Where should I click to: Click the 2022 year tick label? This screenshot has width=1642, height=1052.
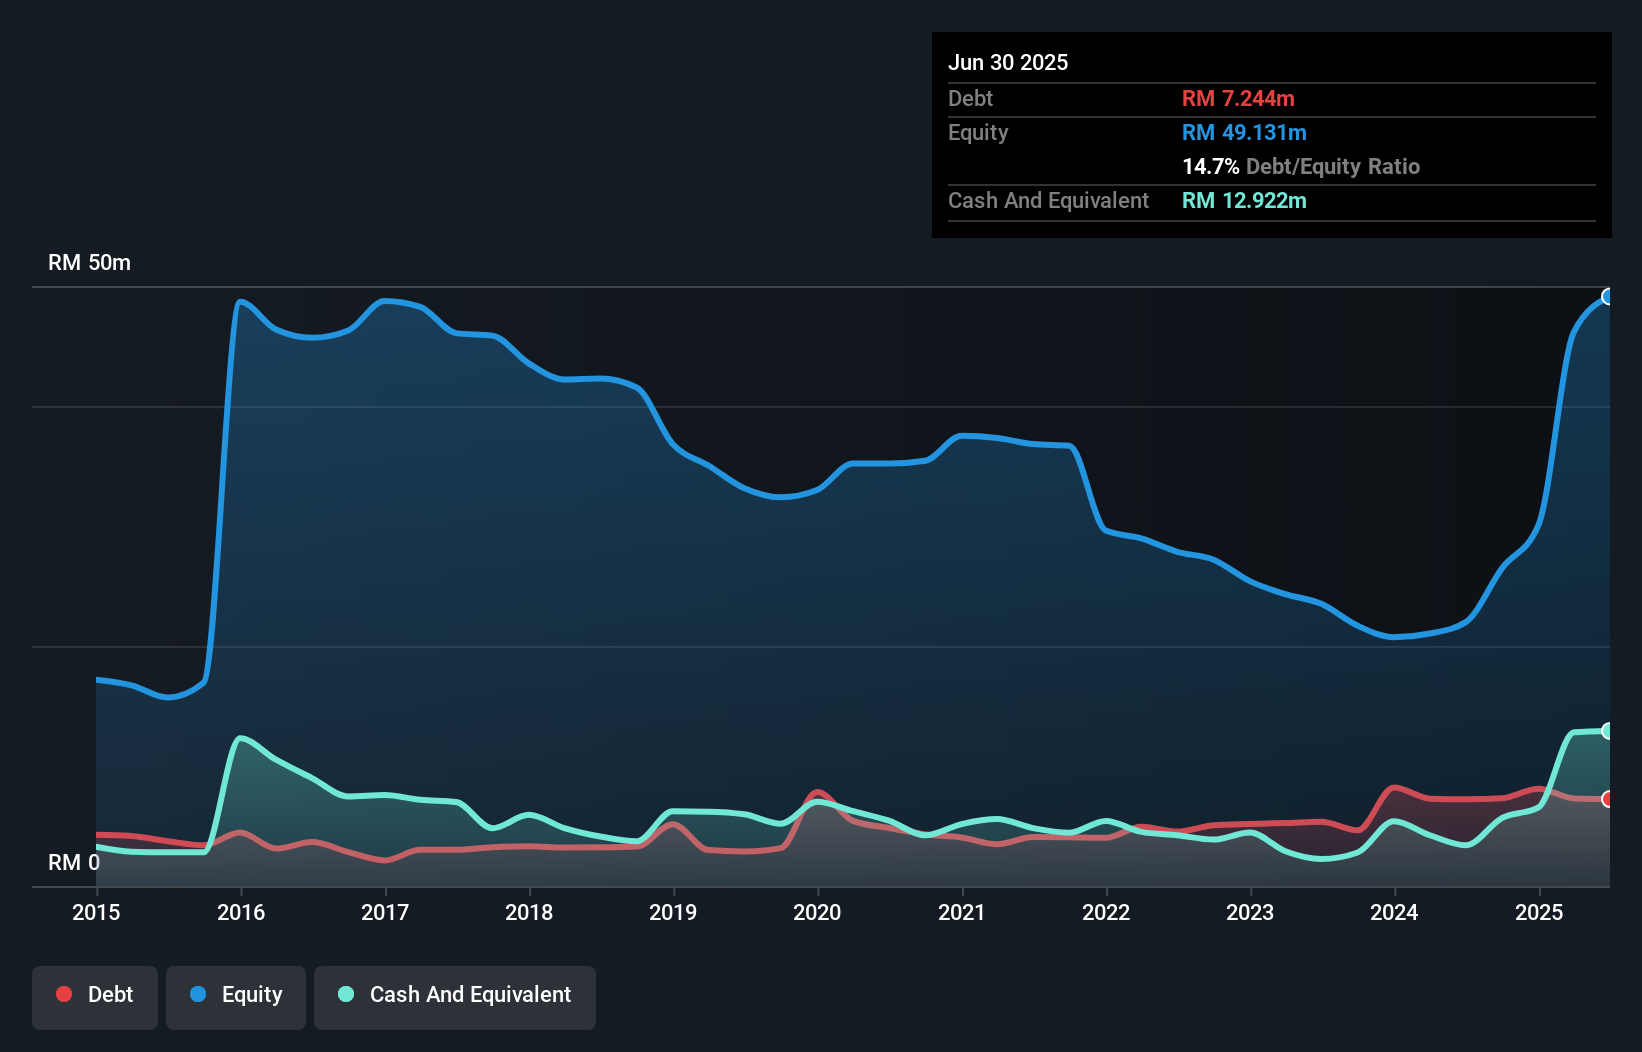click(x=1106, y=912)
